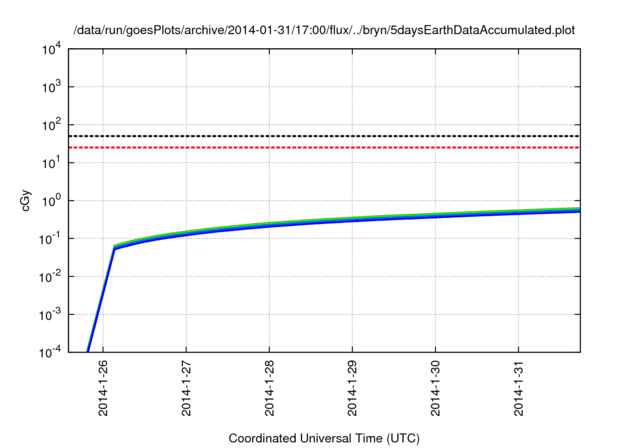This screenshot has height=448, width=640.
Task: Click the y-axis tick label 10^4
Action: (51, 49)
